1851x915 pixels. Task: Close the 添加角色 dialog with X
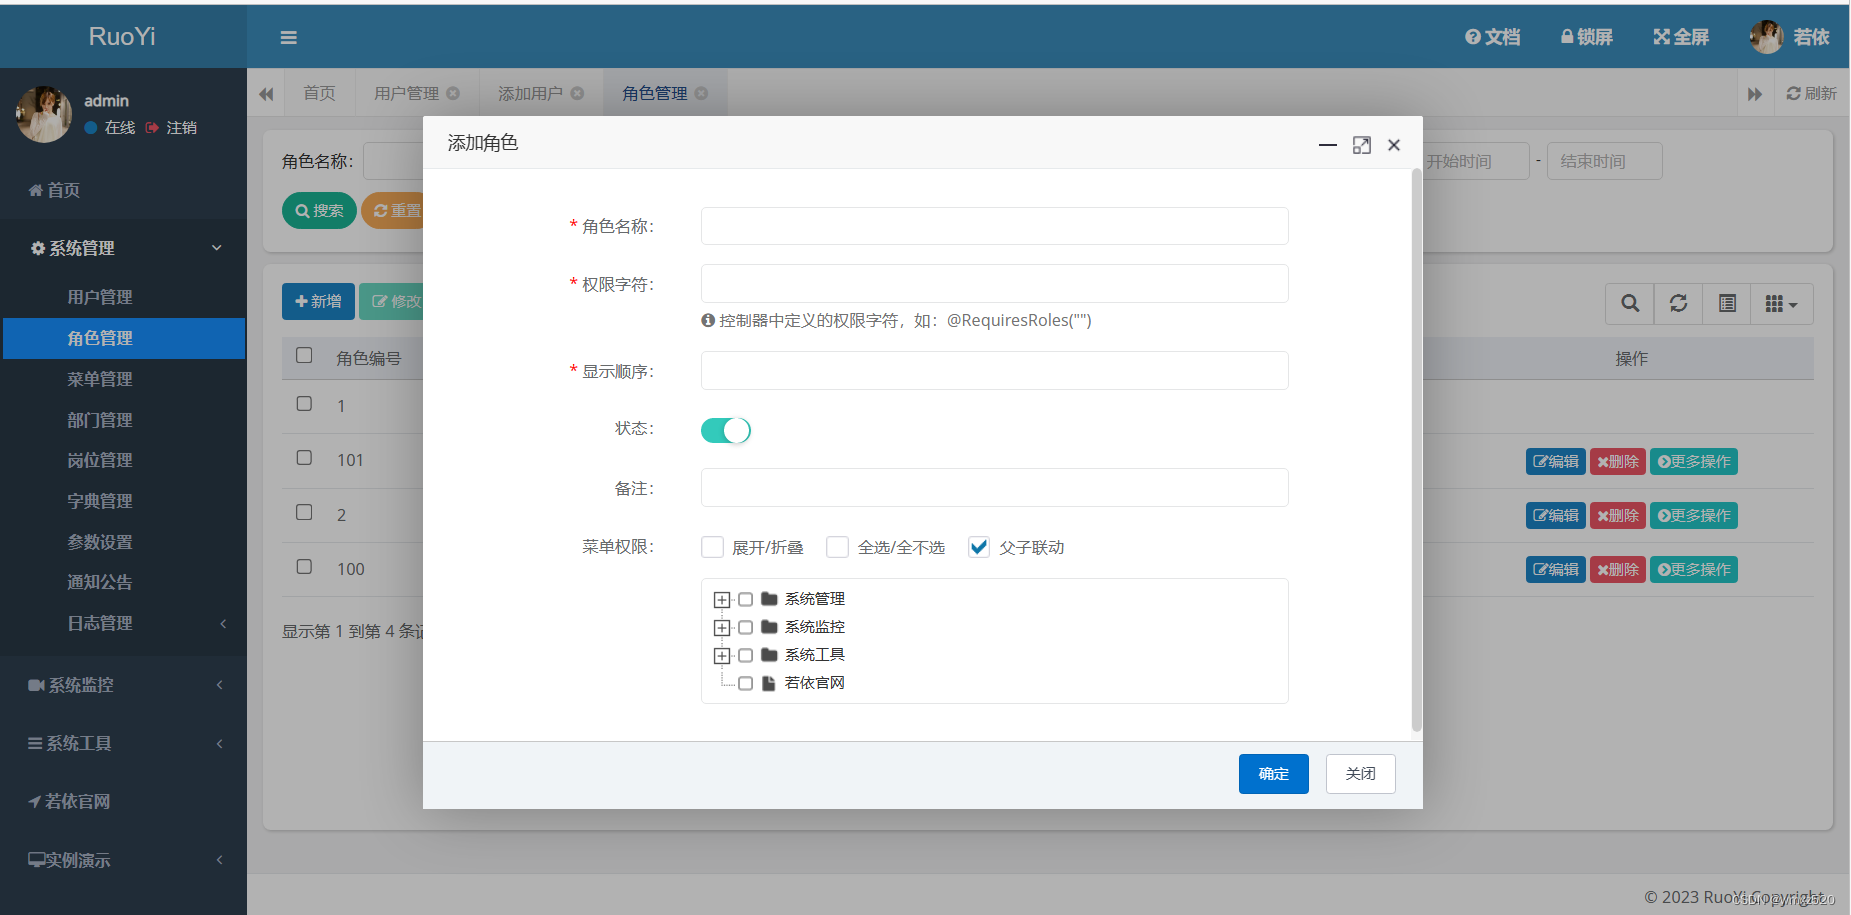click(1394, 145)
